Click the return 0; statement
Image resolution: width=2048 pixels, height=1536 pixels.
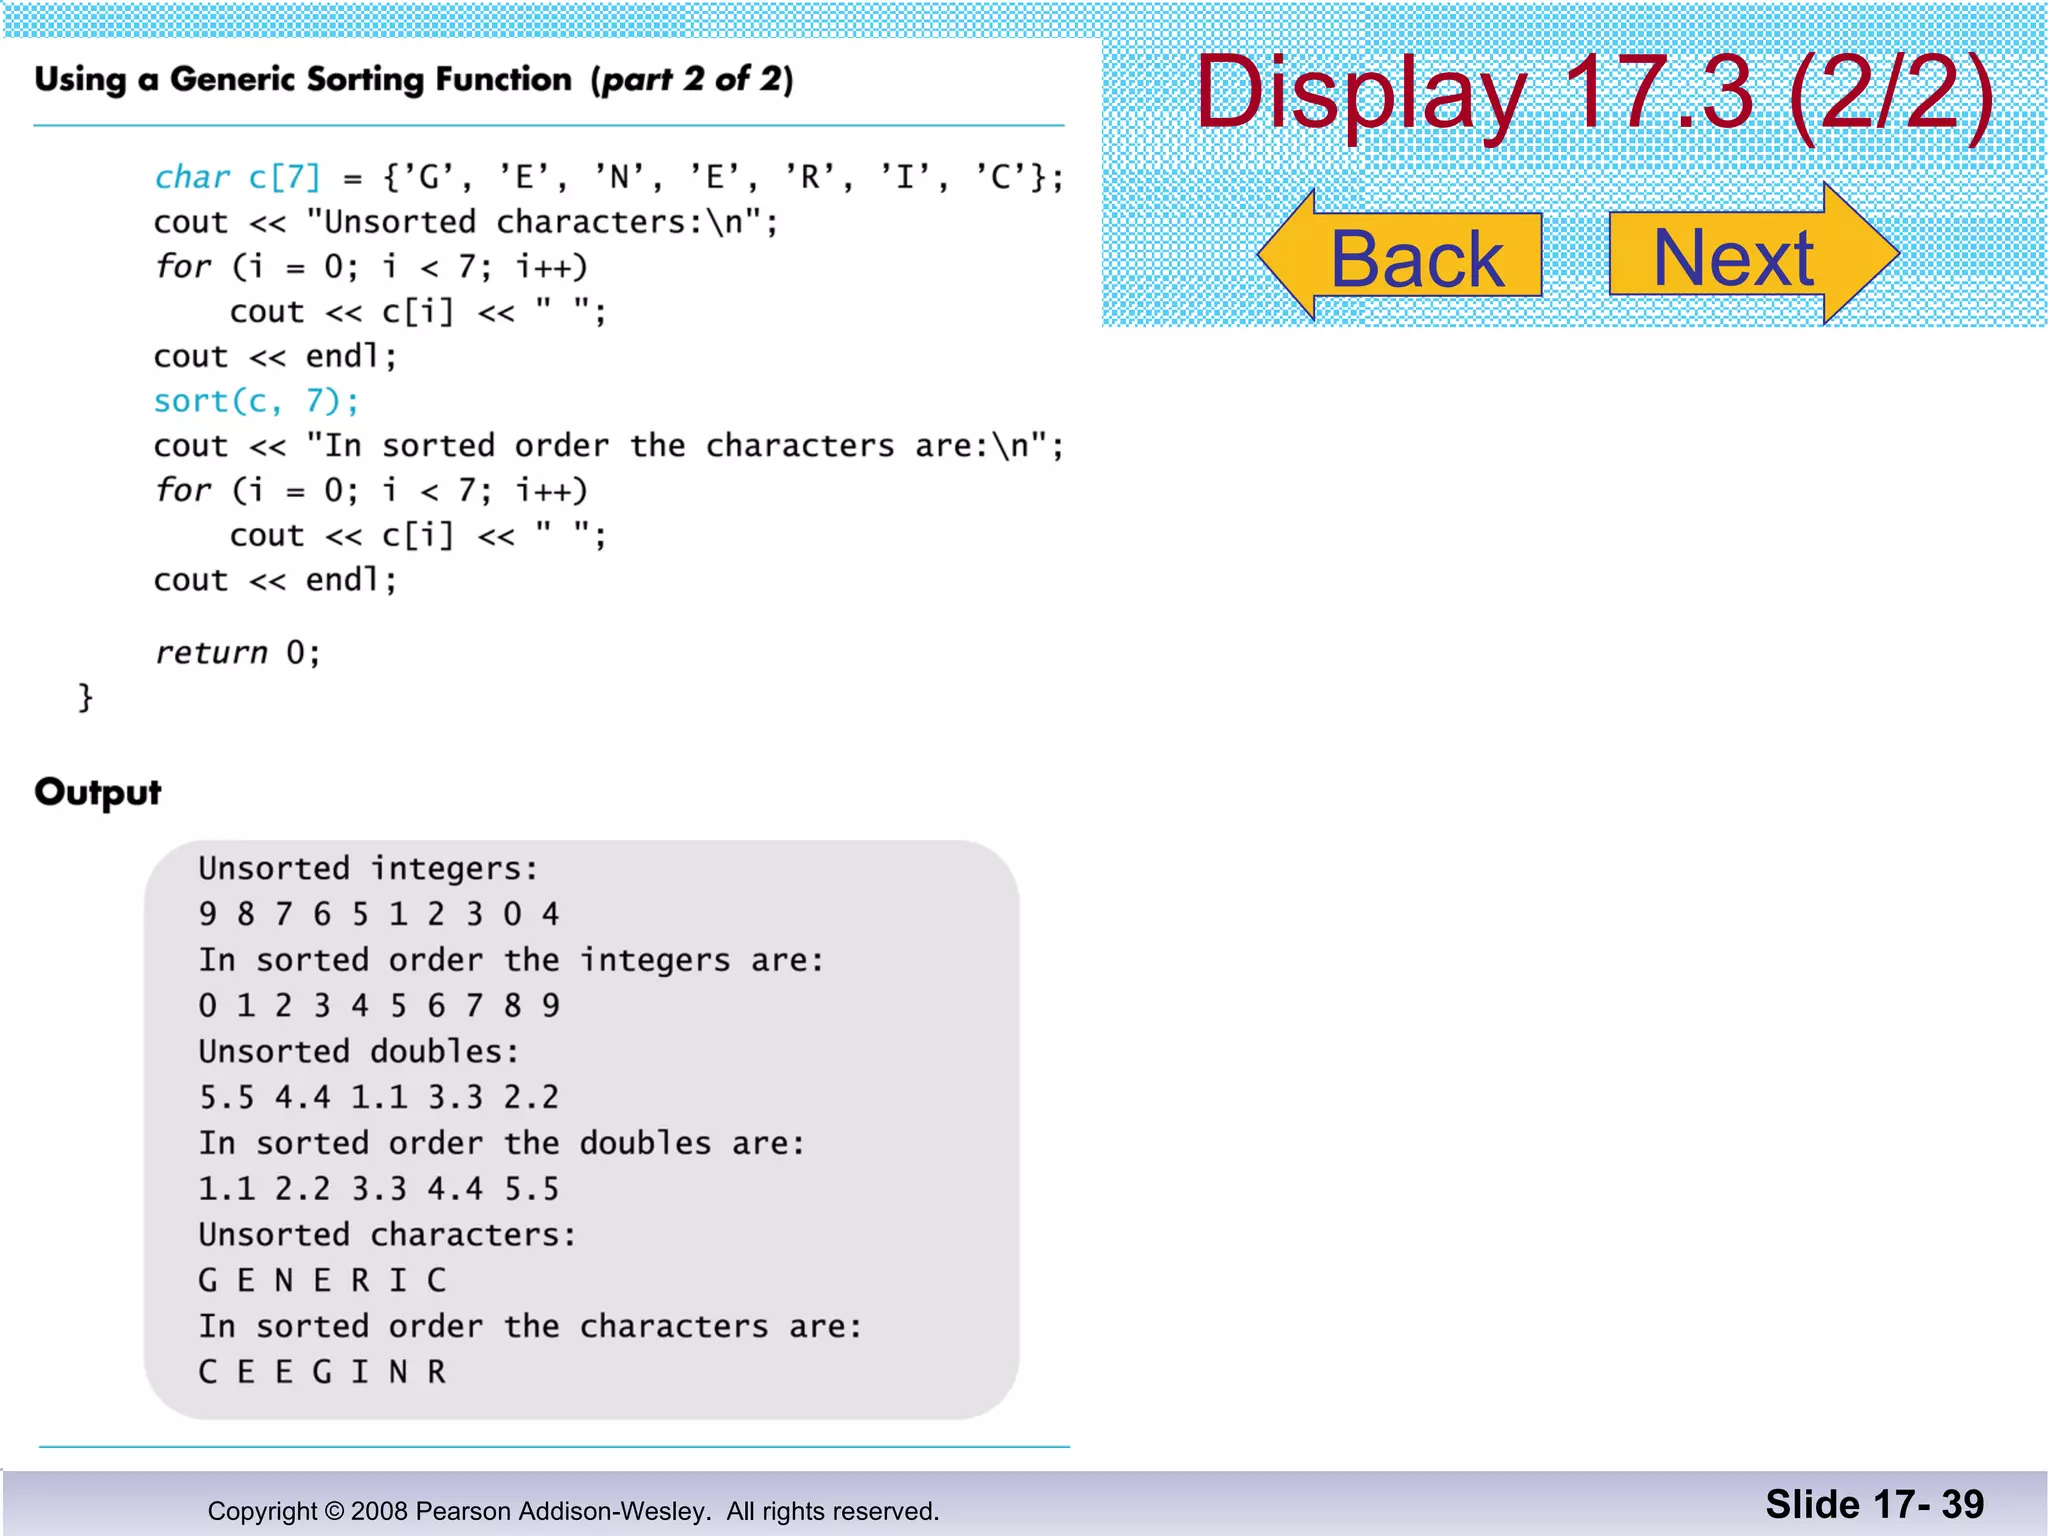237,653
